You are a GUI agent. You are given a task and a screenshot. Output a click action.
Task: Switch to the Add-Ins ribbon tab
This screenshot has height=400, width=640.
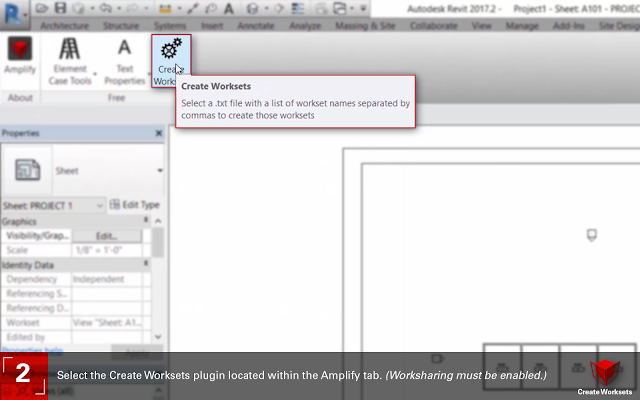click(x=569, y=26)
